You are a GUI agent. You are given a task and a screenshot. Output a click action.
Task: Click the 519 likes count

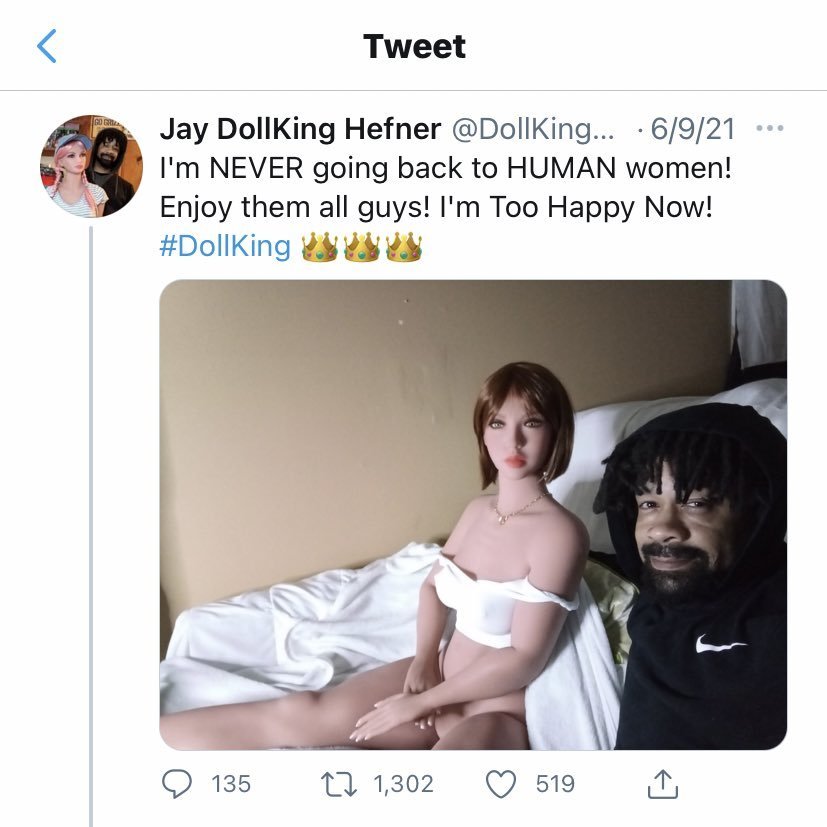[x=555, y=783]
